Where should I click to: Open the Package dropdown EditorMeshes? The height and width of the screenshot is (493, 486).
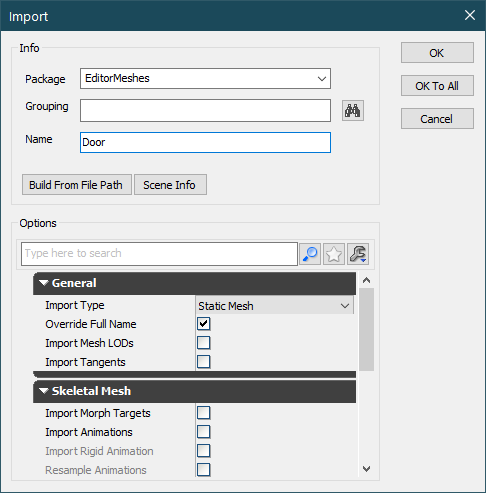pyautogui.click(x=205, y=79)
